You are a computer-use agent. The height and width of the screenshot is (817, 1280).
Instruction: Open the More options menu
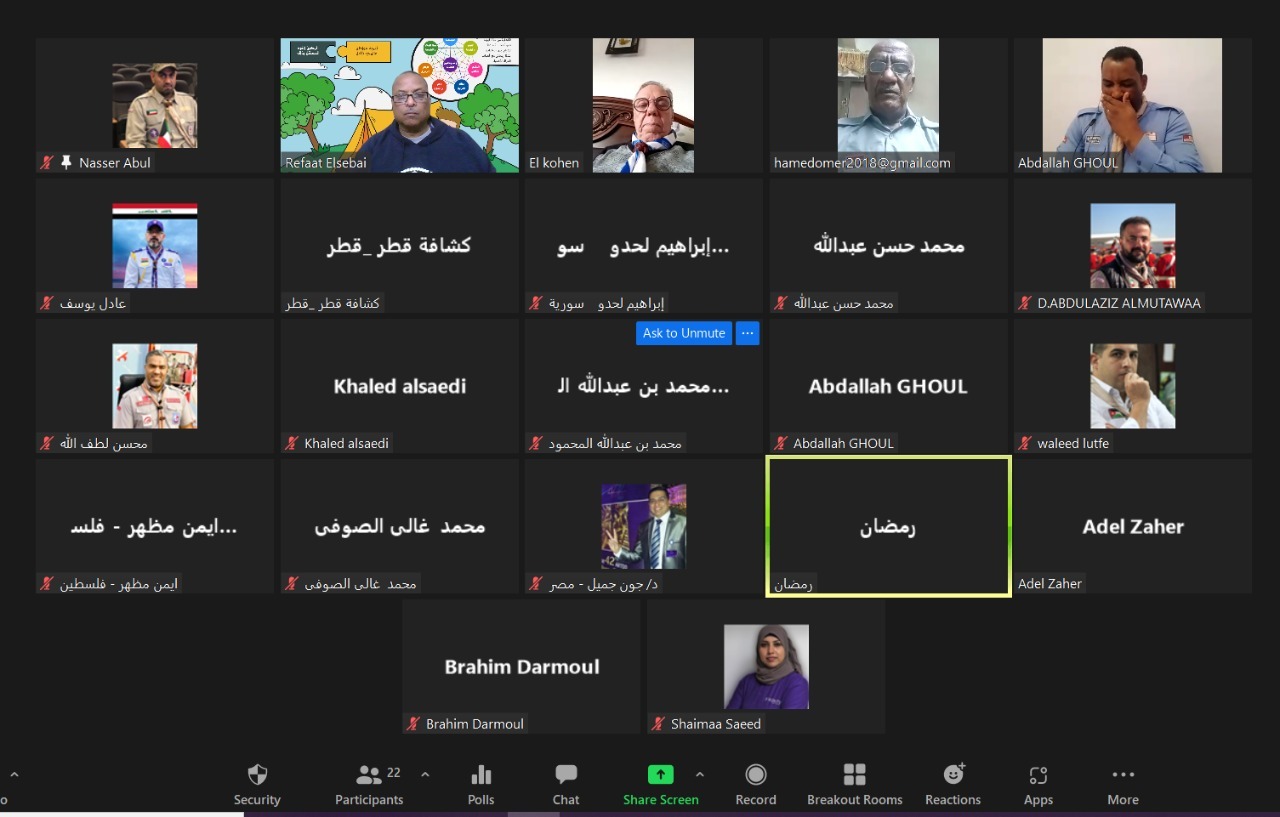(1123, 776)
